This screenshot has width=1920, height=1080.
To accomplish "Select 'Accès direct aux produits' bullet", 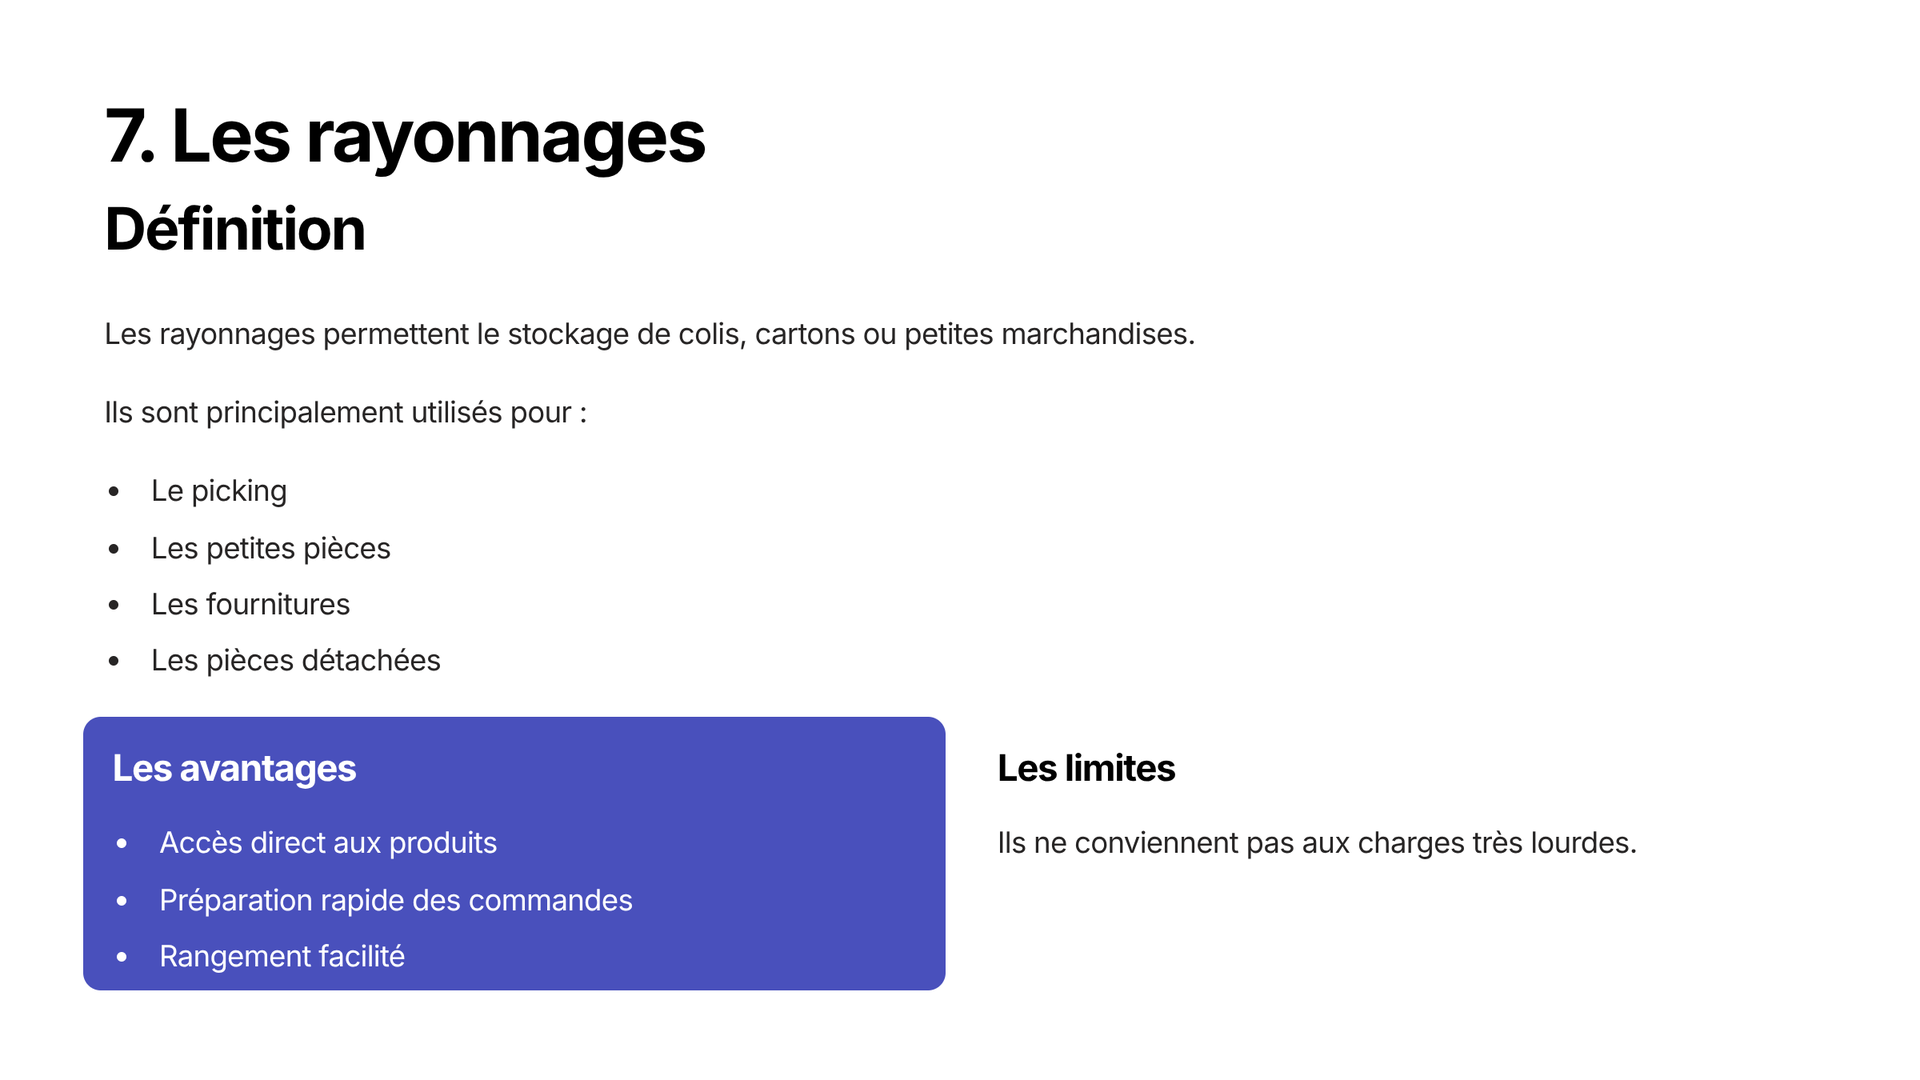I will point(328,843).
